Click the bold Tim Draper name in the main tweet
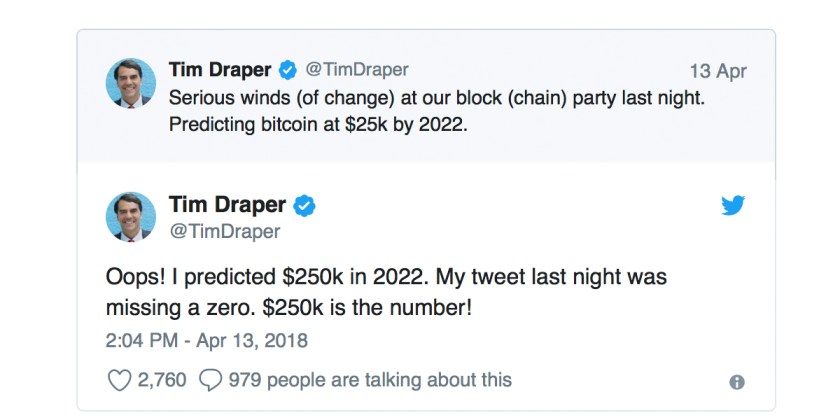Viewport: 840px width, 420px height. [227, 206]
